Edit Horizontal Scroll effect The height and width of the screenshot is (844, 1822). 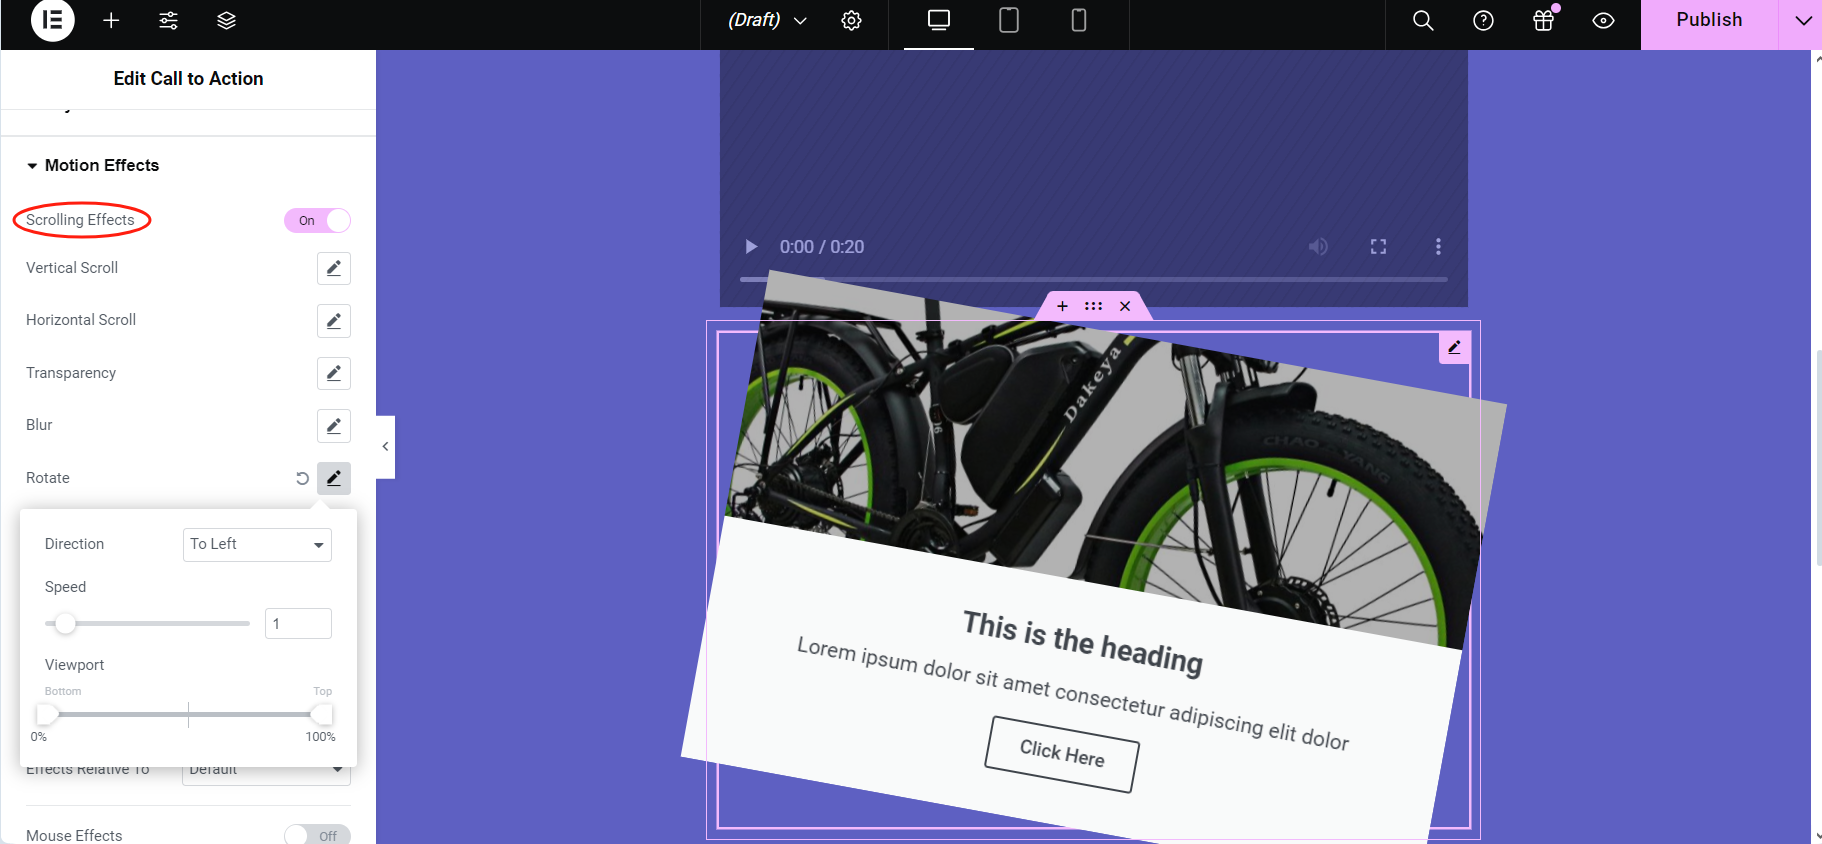[x=334, y=321]
